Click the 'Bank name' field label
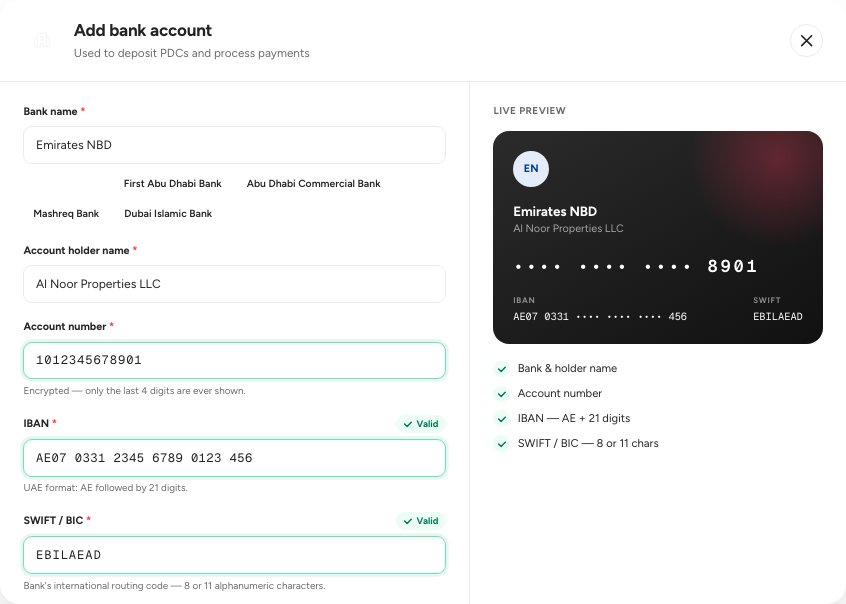This screenshot has height=604, width=846. point(50,112)
